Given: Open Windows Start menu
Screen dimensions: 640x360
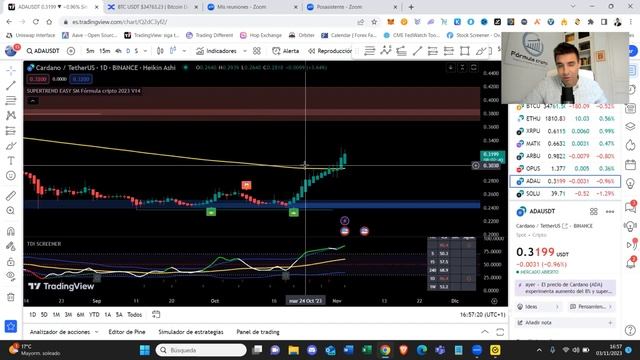Looking at the screenshot, I should point(145,350).
